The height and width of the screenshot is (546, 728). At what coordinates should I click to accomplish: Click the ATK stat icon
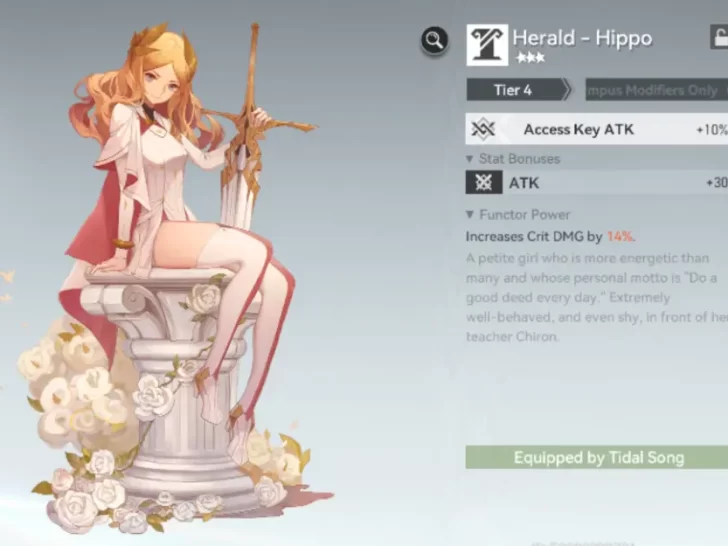(x=484, y=182)
